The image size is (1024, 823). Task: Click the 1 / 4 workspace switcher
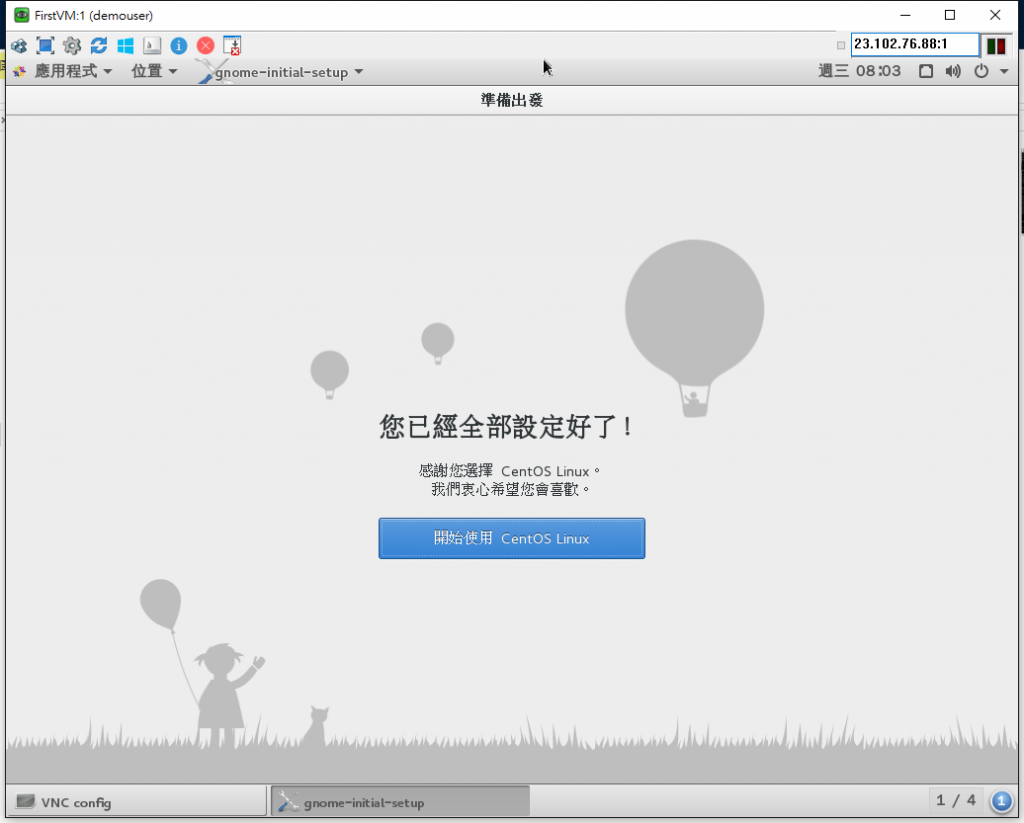955,801
